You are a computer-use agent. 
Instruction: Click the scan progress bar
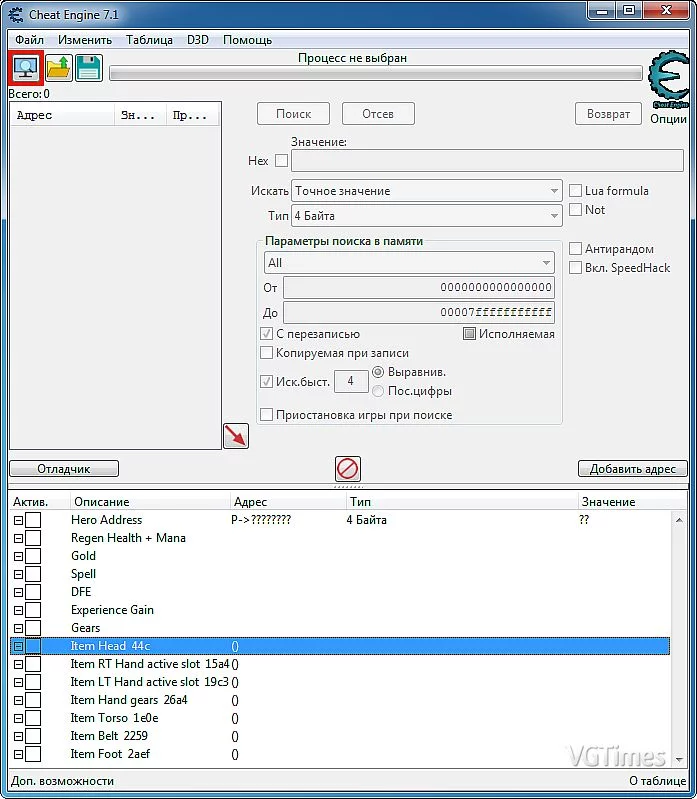point(376,73)
